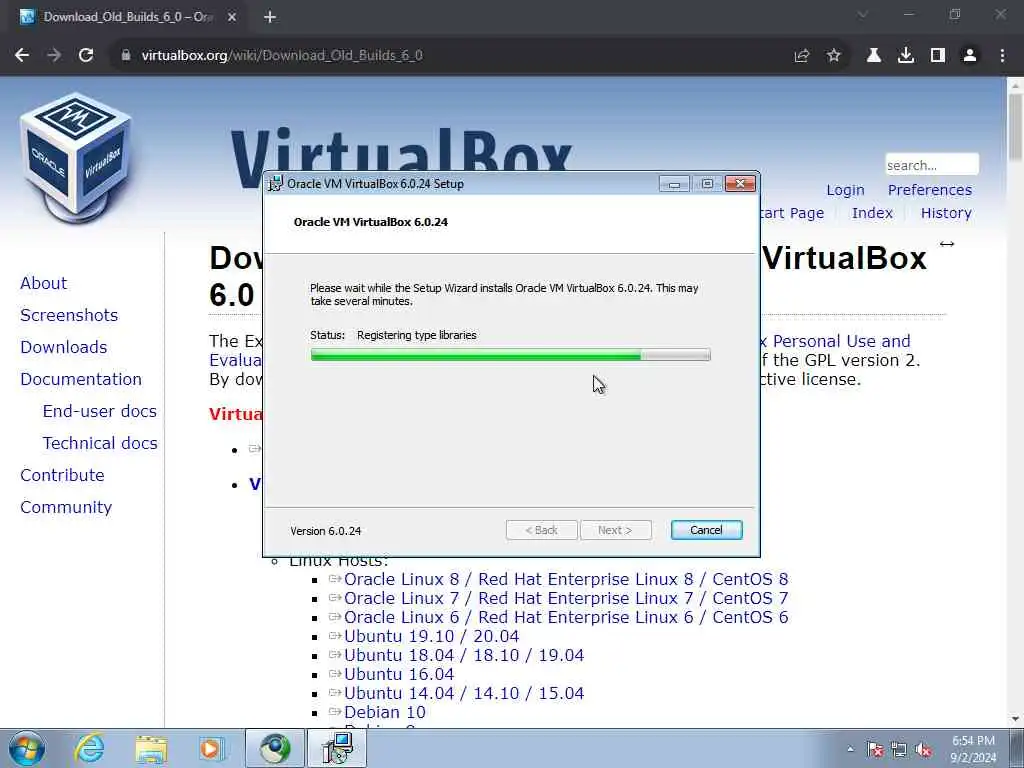Download Oracle Linux 6 / RHEL 6 / CentOS 6
Viewport: 1024px width, 768px height.
566,617
